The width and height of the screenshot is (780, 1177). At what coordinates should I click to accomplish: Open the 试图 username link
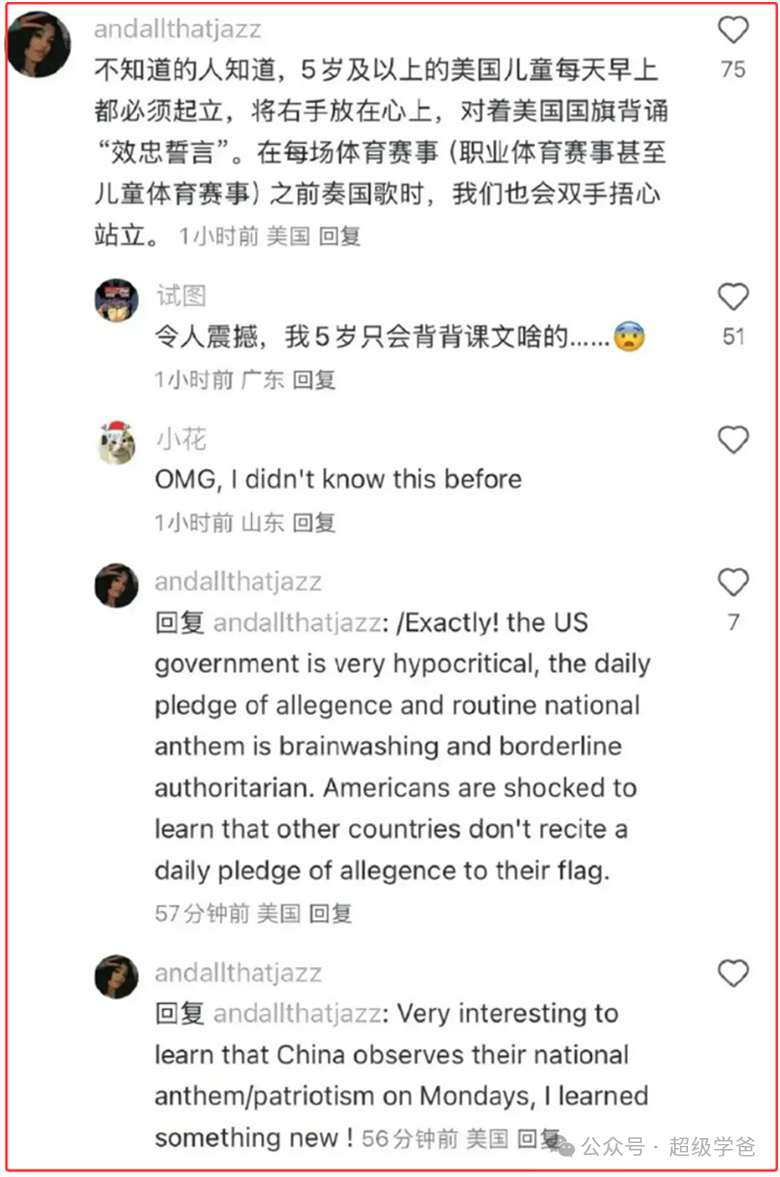click(x=181, y=296)
